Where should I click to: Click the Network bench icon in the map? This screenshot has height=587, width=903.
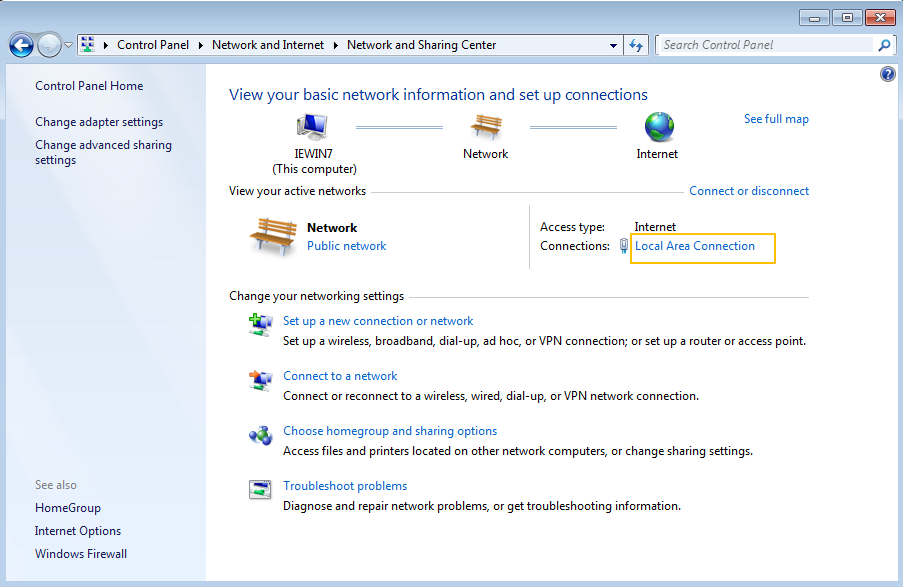pos(485,127)
